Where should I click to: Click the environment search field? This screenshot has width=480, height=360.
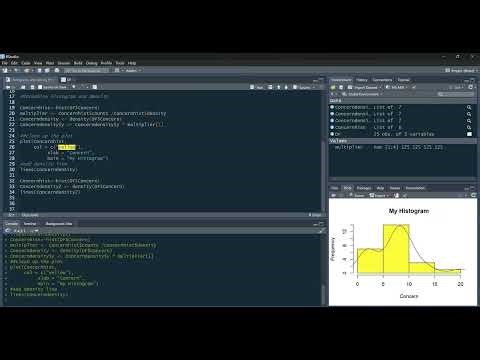click(455, 94)
